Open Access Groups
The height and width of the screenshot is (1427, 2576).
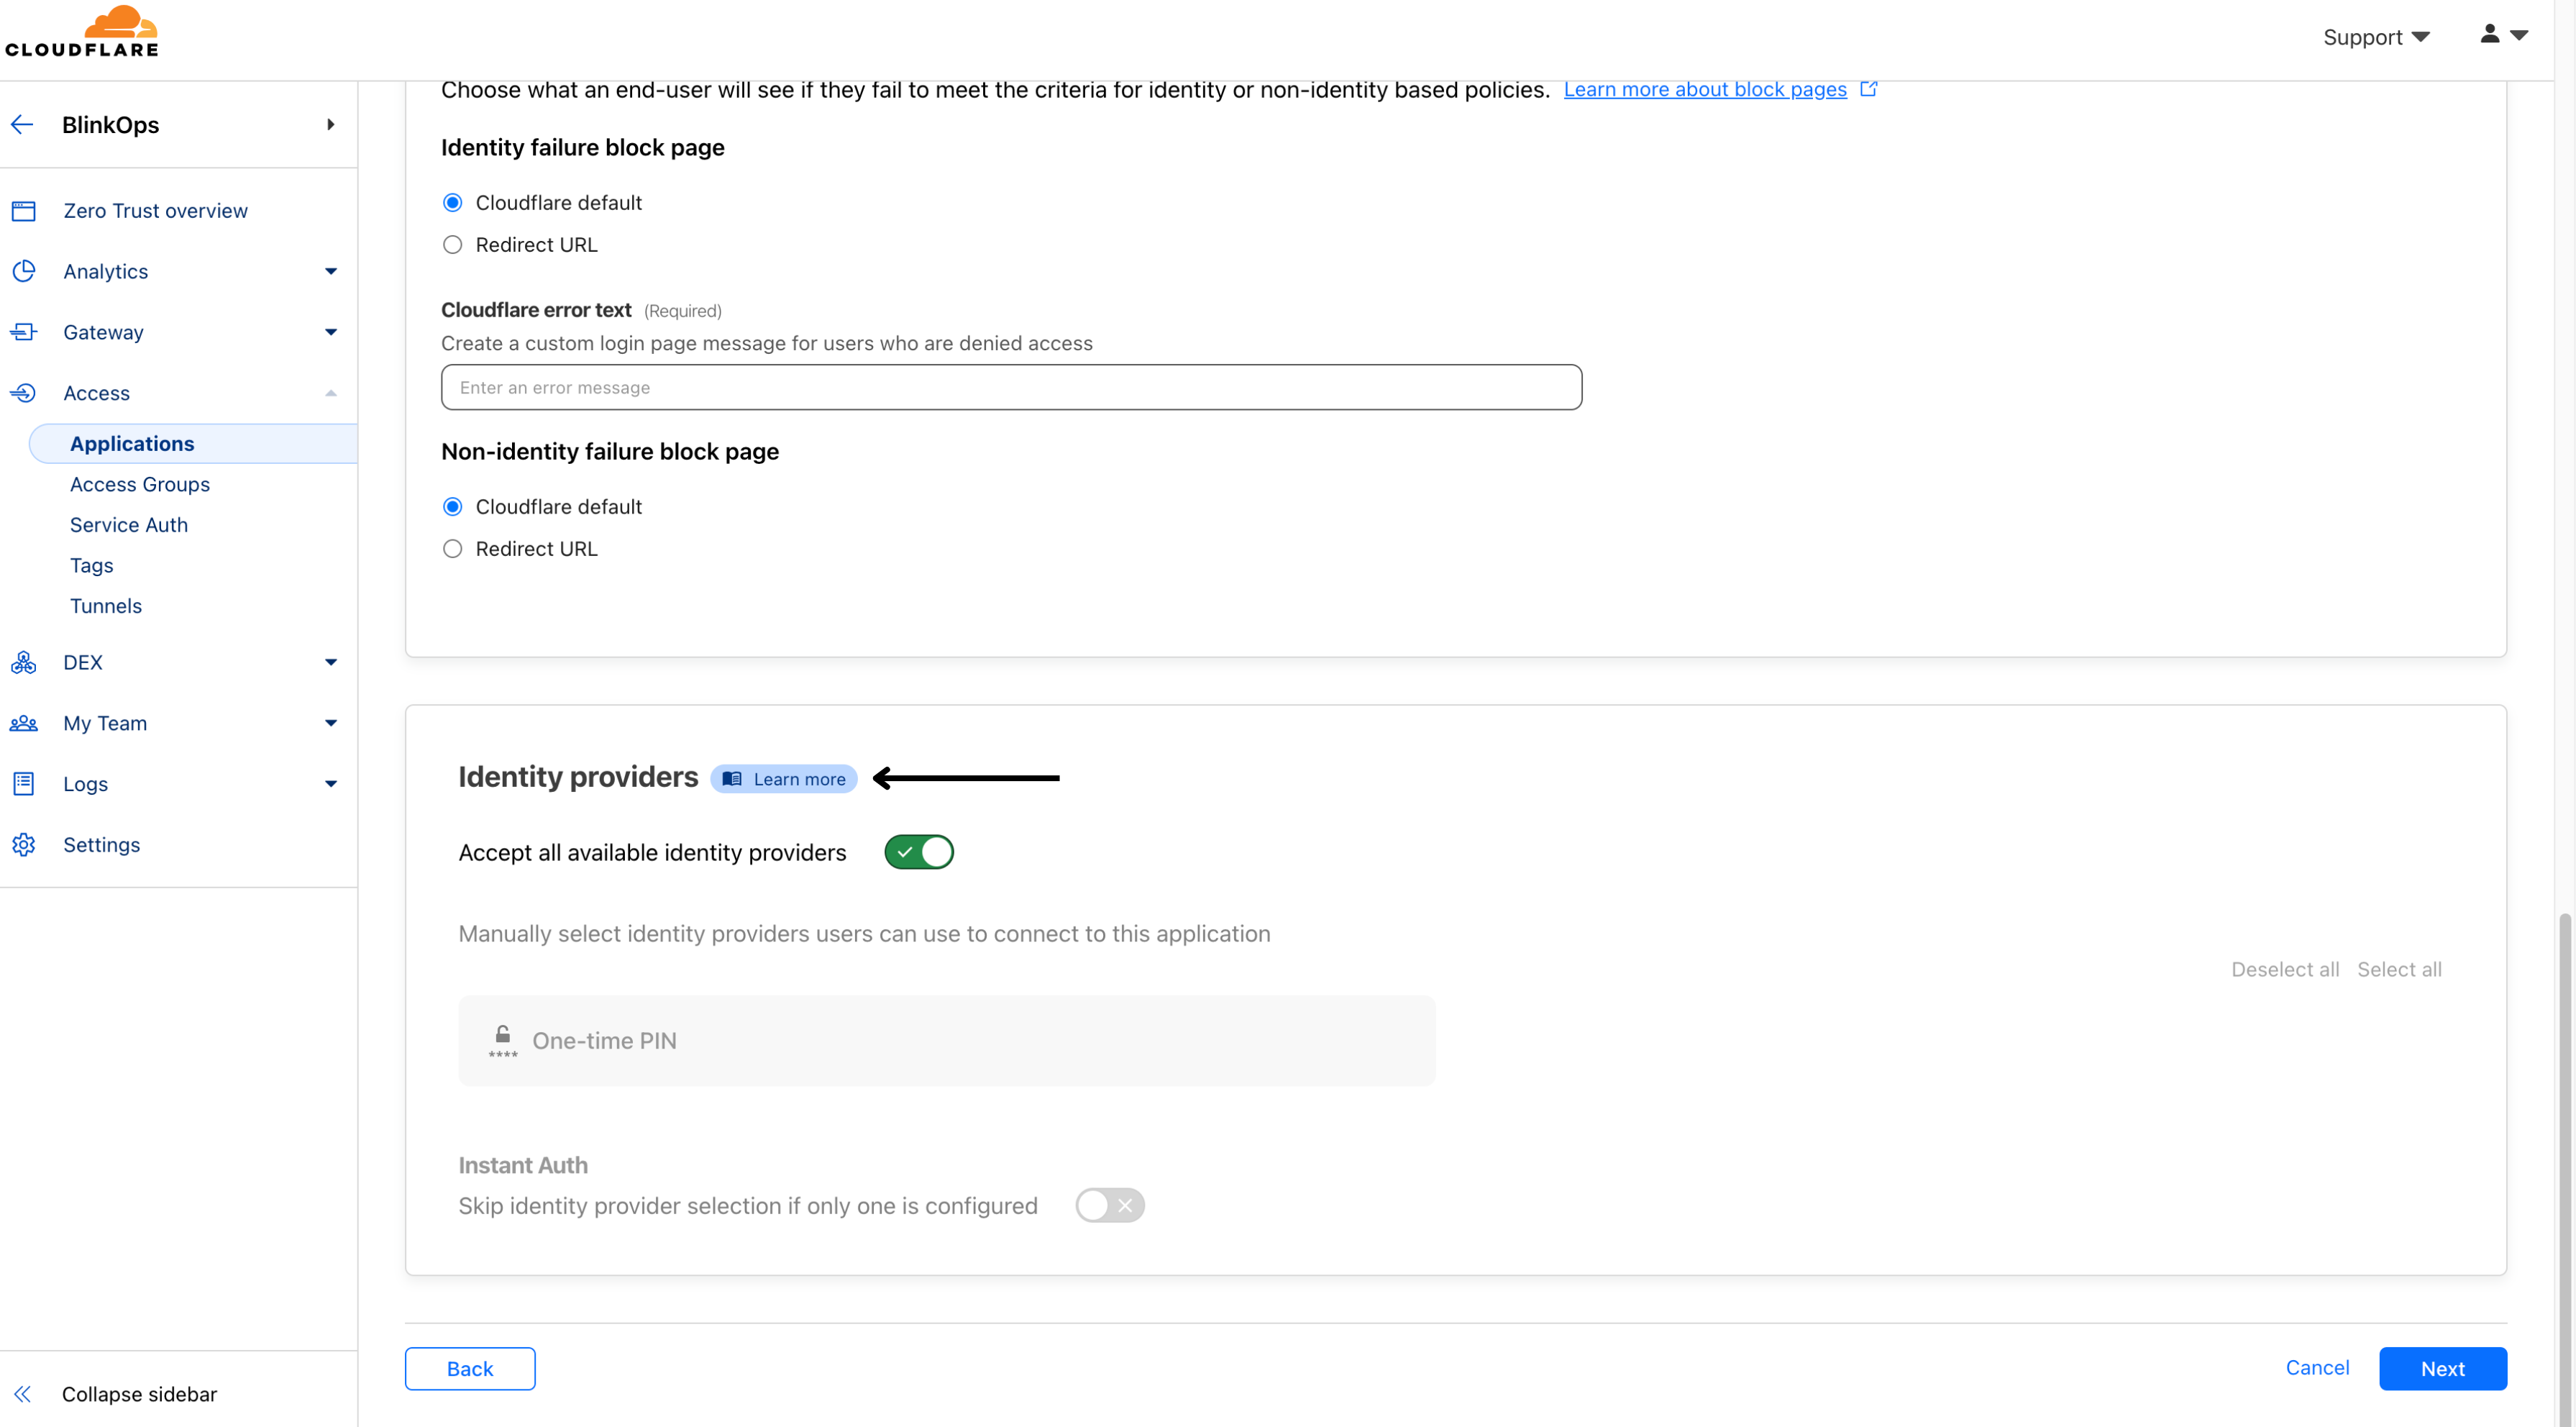click(140, 484)
